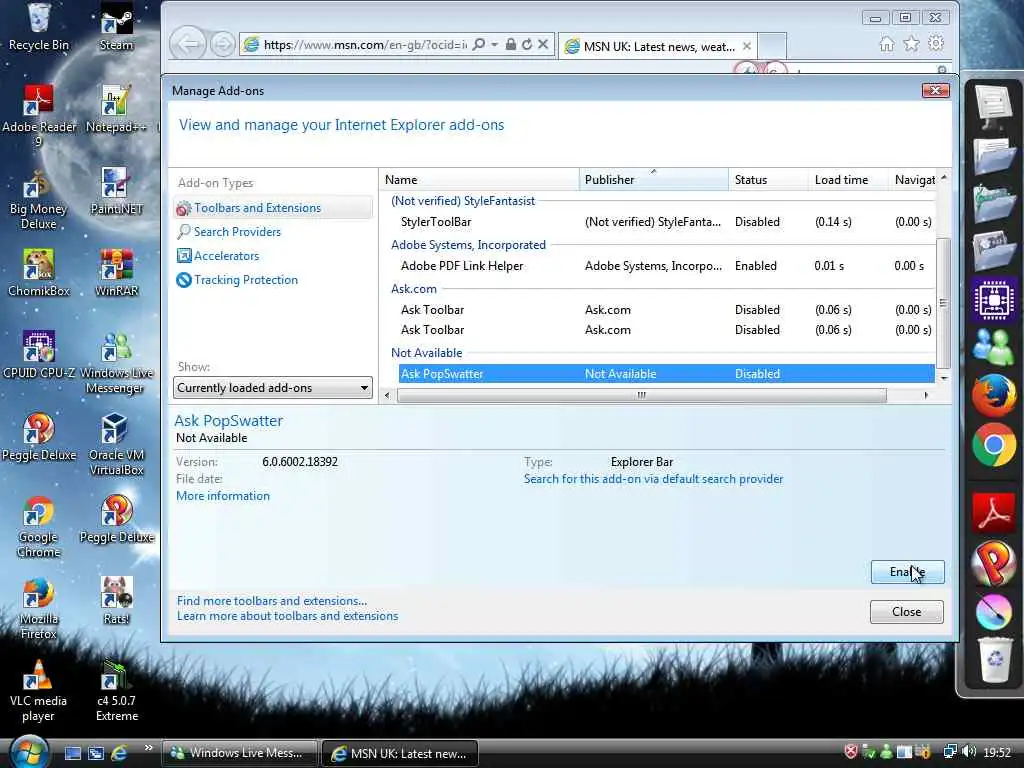1024x768 pixels.
Task: Sort list by Name column header
Action: [x=479, y=180]
